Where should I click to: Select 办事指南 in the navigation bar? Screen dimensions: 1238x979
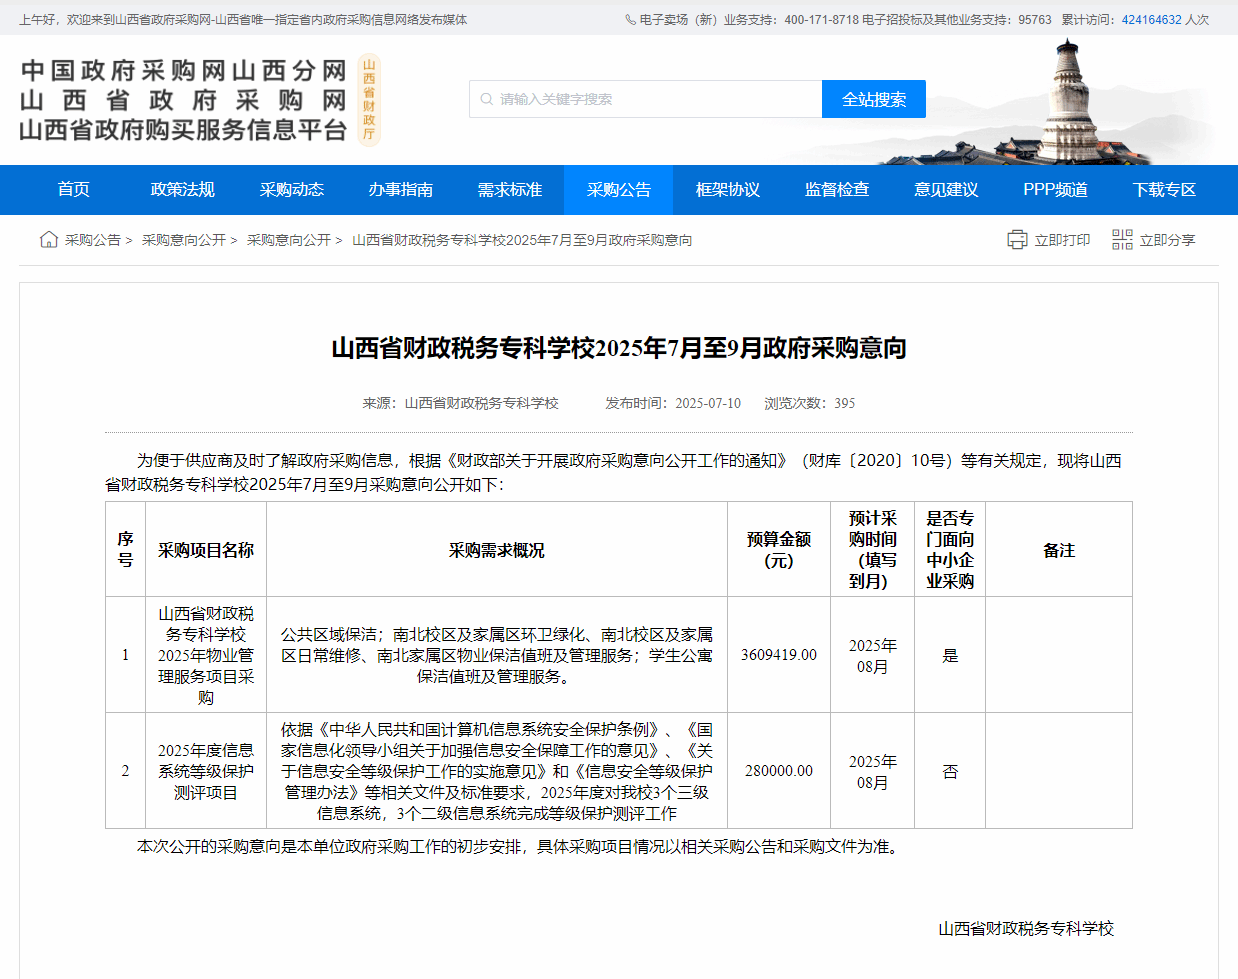[400, 190]
